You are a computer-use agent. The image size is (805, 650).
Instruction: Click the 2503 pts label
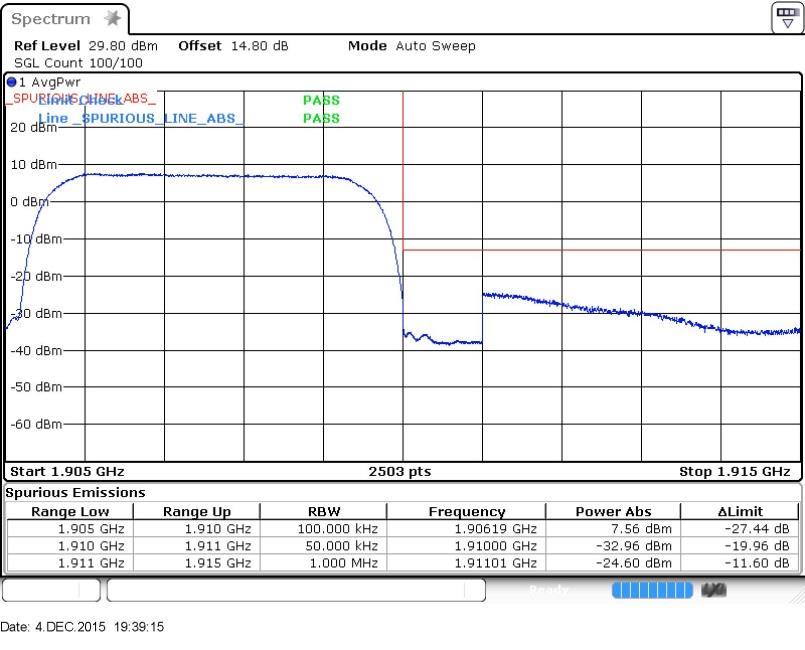click(399, 471)
